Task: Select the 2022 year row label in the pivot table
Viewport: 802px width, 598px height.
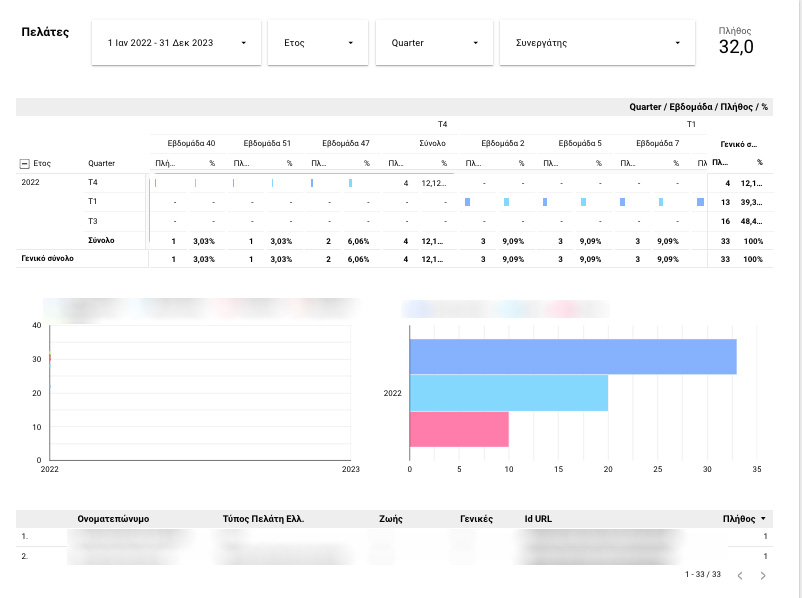Action: (x=30, y=182)
